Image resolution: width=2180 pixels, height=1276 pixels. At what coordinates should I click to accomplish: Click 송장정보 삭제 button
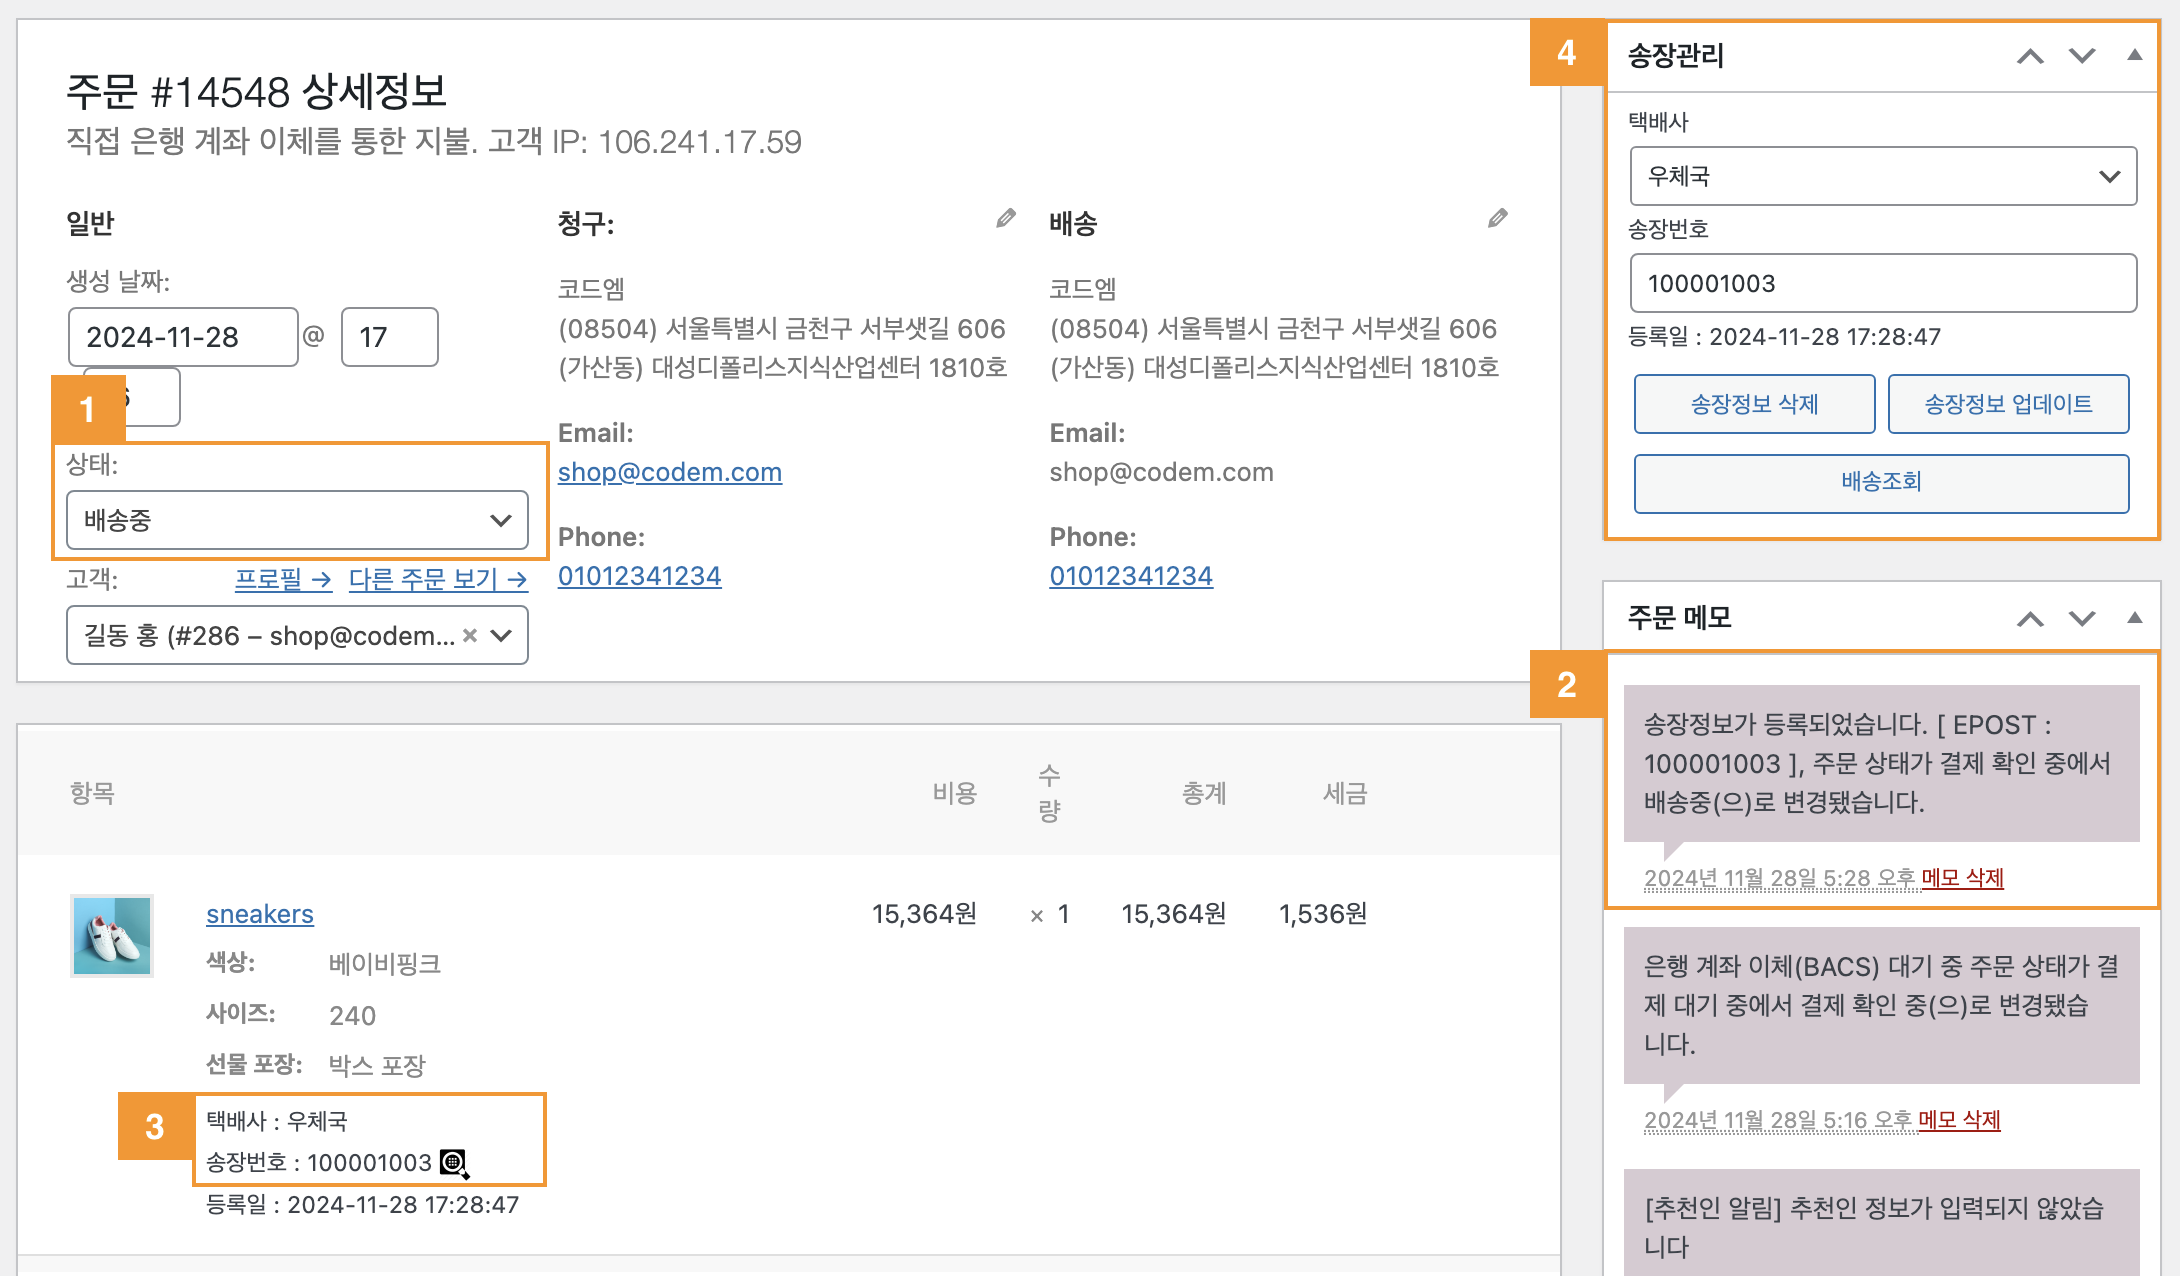[1754, 404]
